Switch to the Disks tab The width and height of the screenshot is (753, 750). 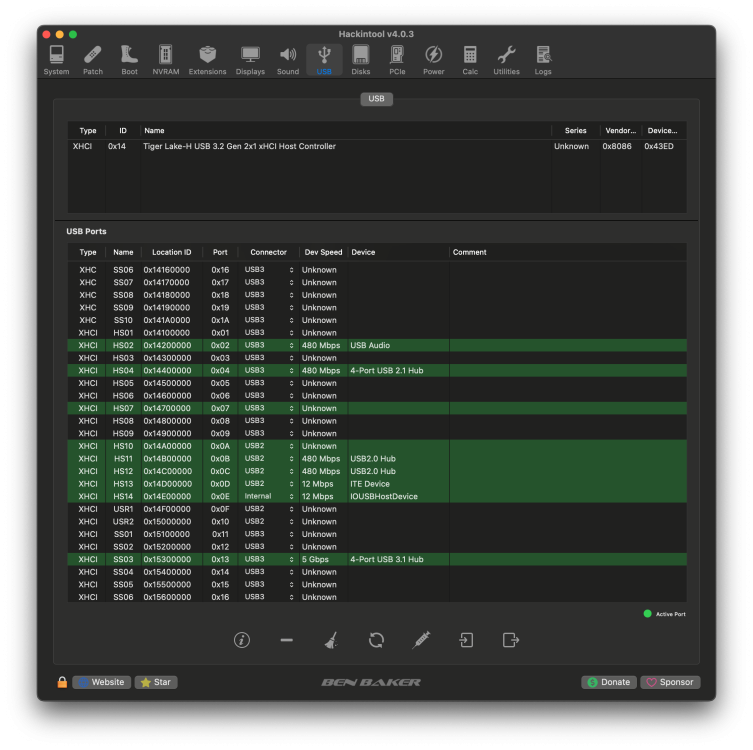coord(361,60)
